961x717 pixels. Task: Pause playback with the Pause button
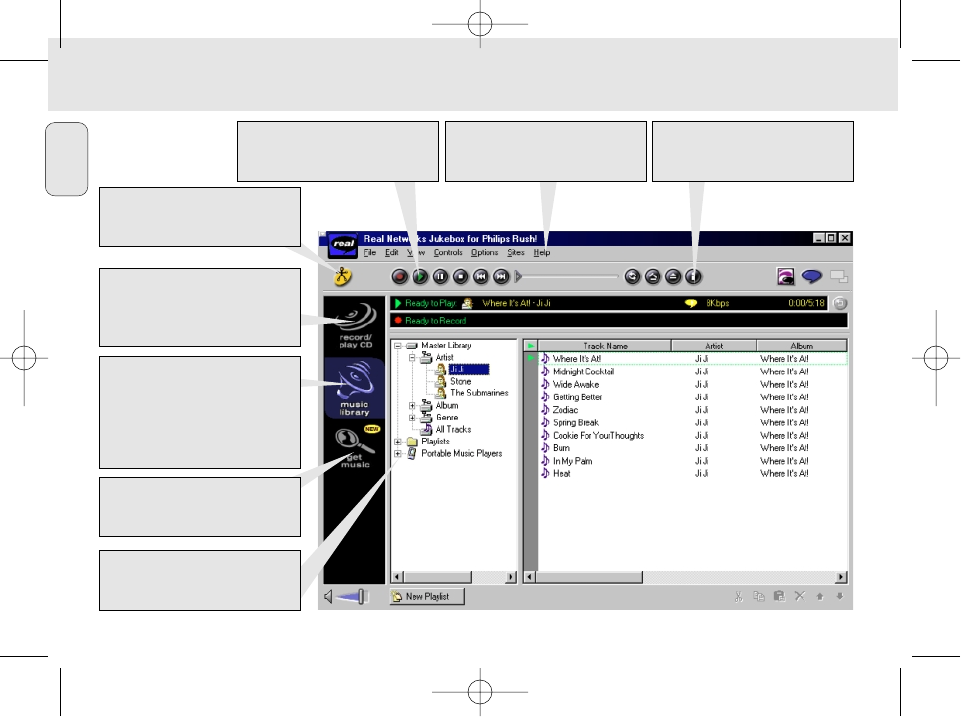(440, 277)
